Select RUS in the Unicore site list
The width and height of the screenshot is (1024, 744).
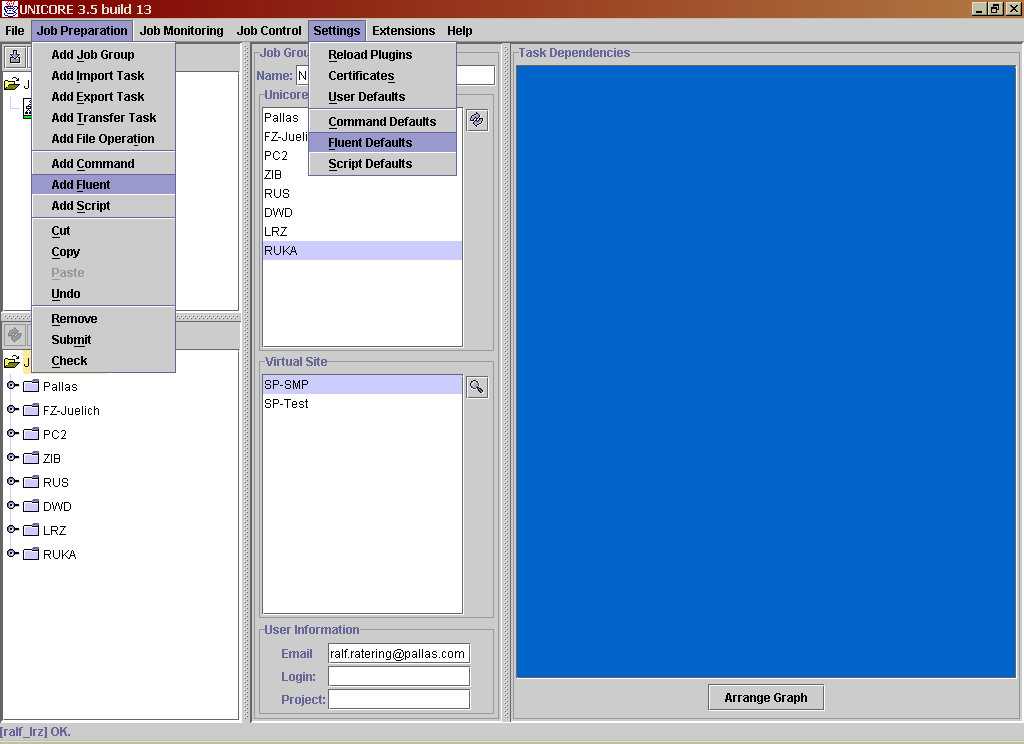[362, 194]
